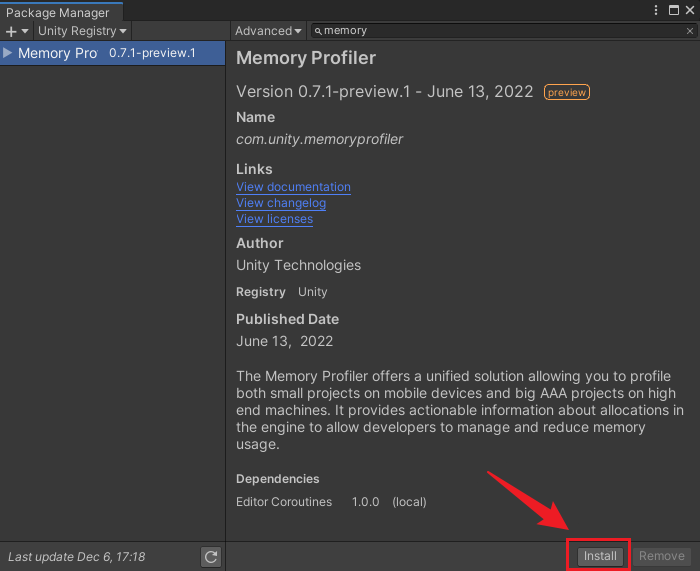This screenshot has height=571, width=700.
Task: Click the Editor Coroutines dependency entry
Action: pos(284,502)
